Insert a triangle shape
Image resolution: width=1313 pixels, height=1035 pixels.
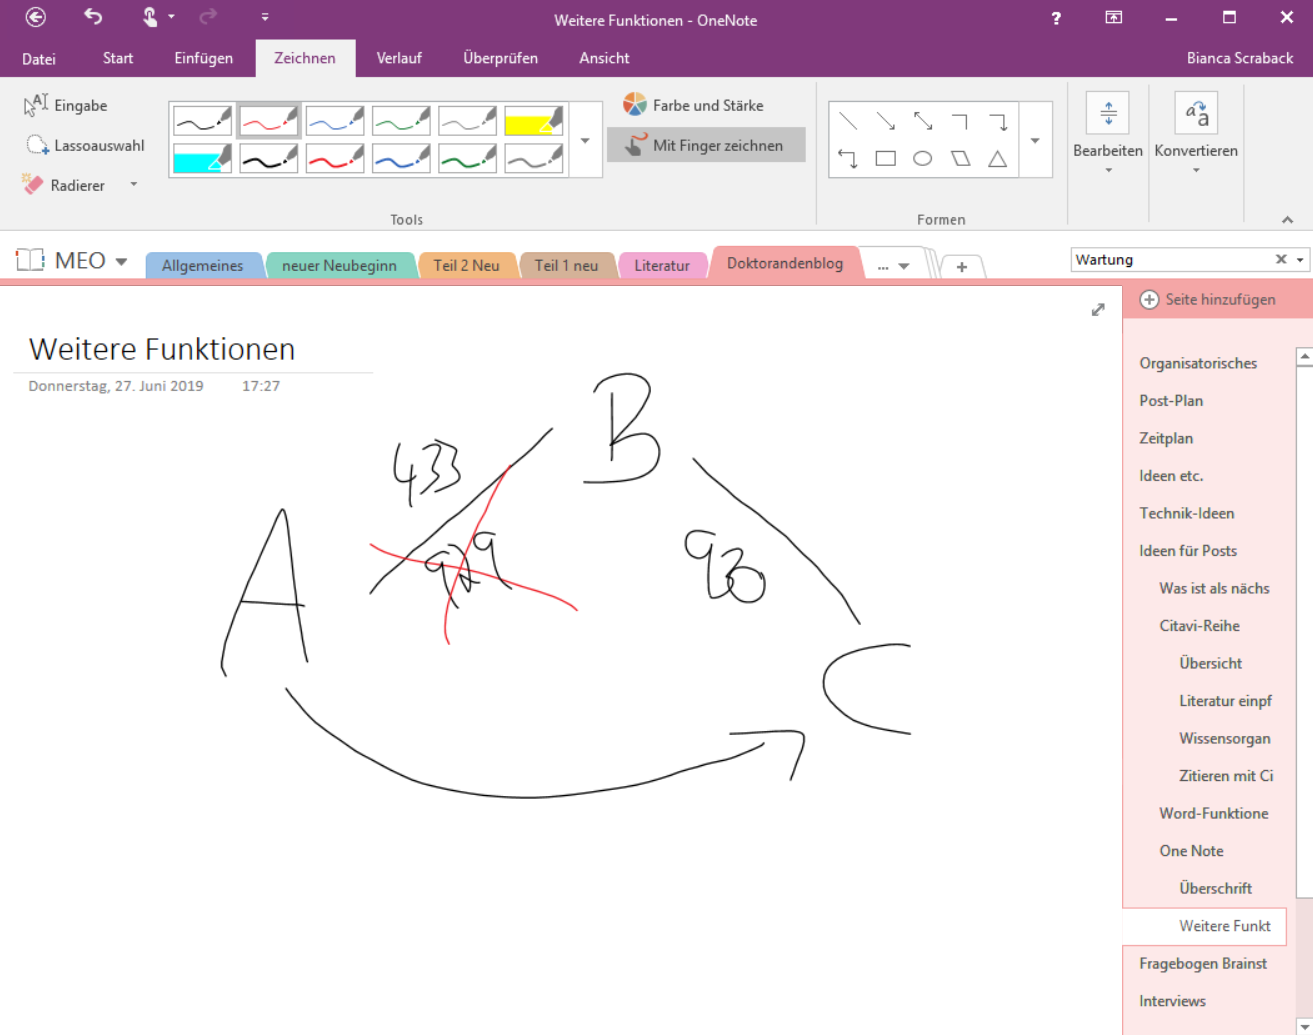tap(997, 158)
